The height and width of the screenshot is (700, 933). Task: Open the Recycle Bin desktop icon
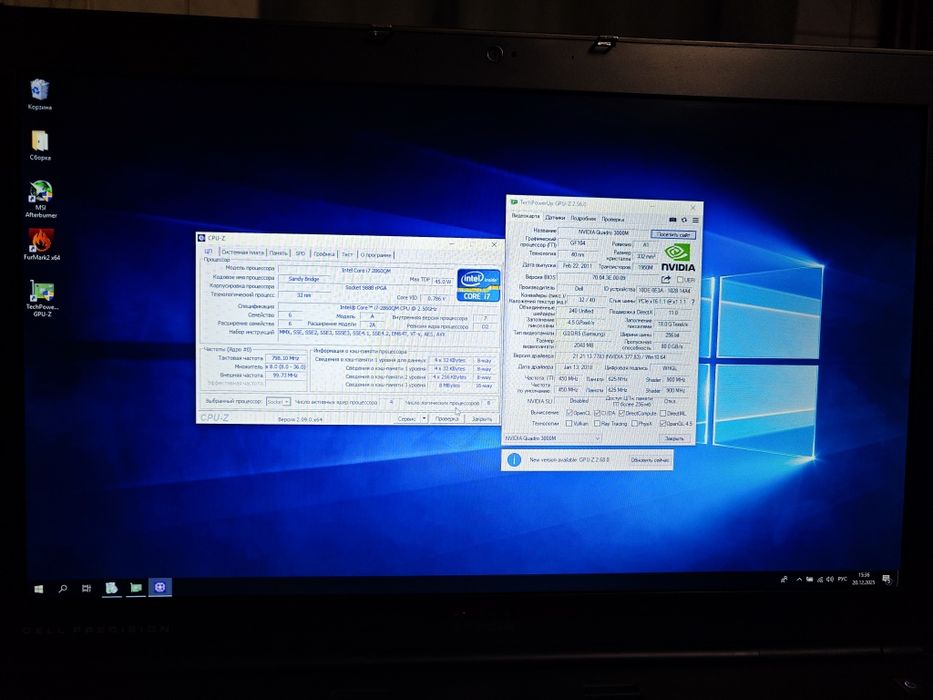point(39,95)
